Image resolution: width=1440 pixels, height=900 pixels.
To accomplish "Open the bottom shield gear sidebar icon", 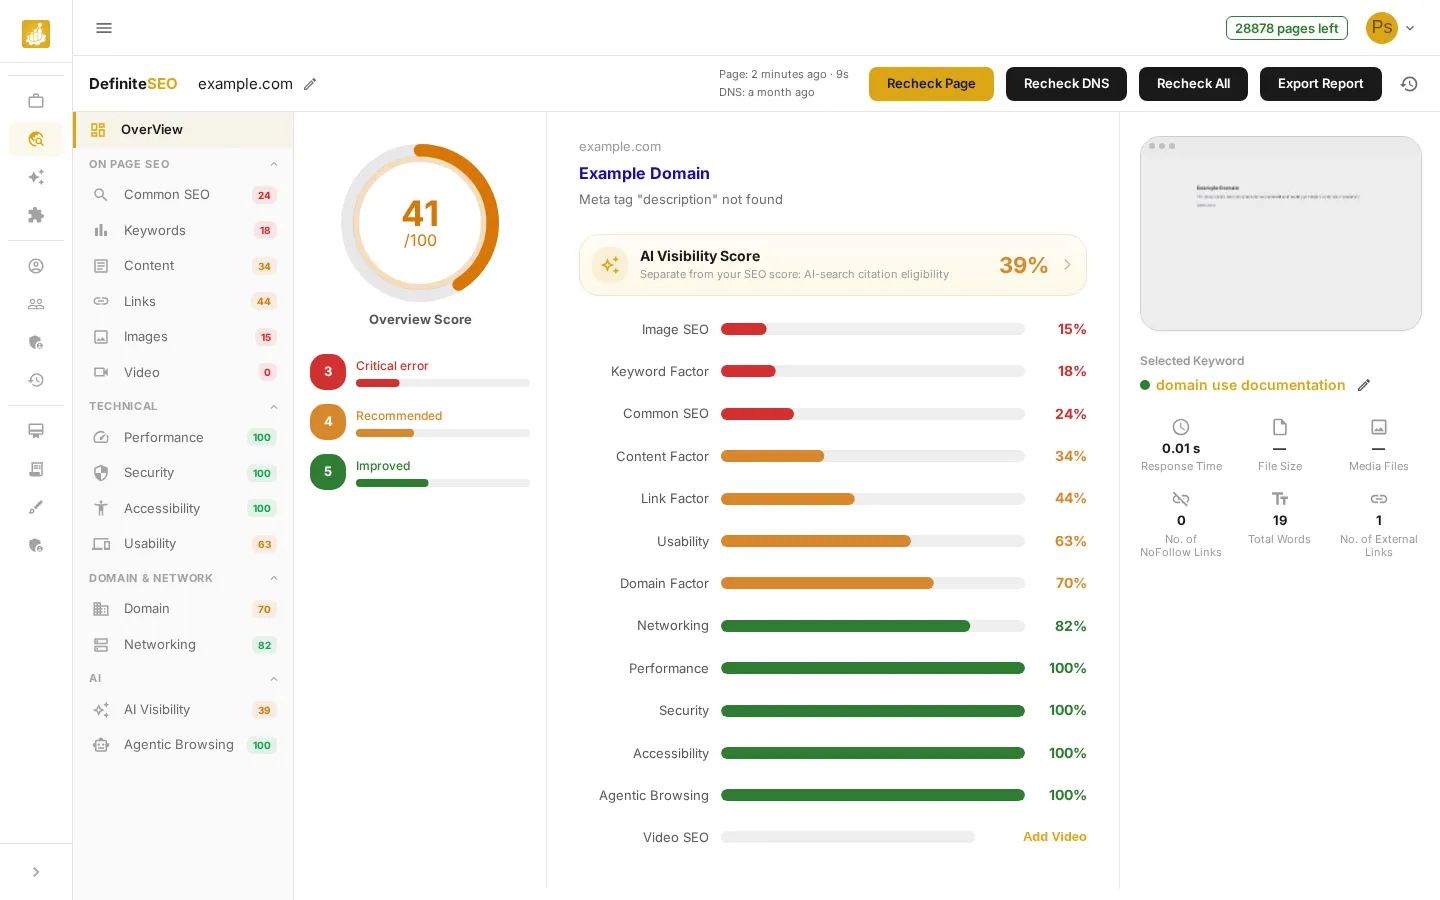I will (x=36, y=545).
